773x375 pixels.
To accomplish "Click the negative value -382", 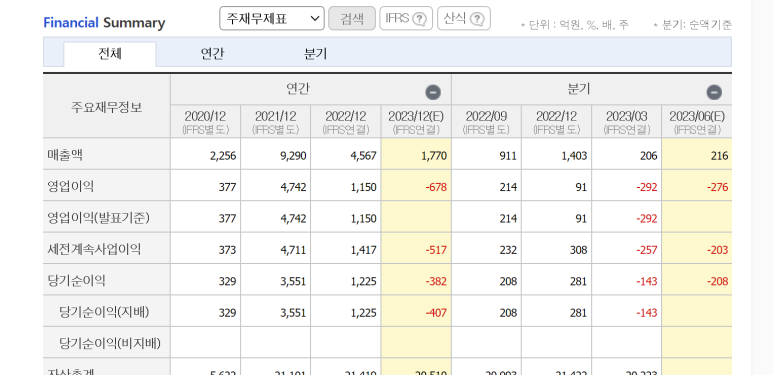I will click(x=436, y=281).
